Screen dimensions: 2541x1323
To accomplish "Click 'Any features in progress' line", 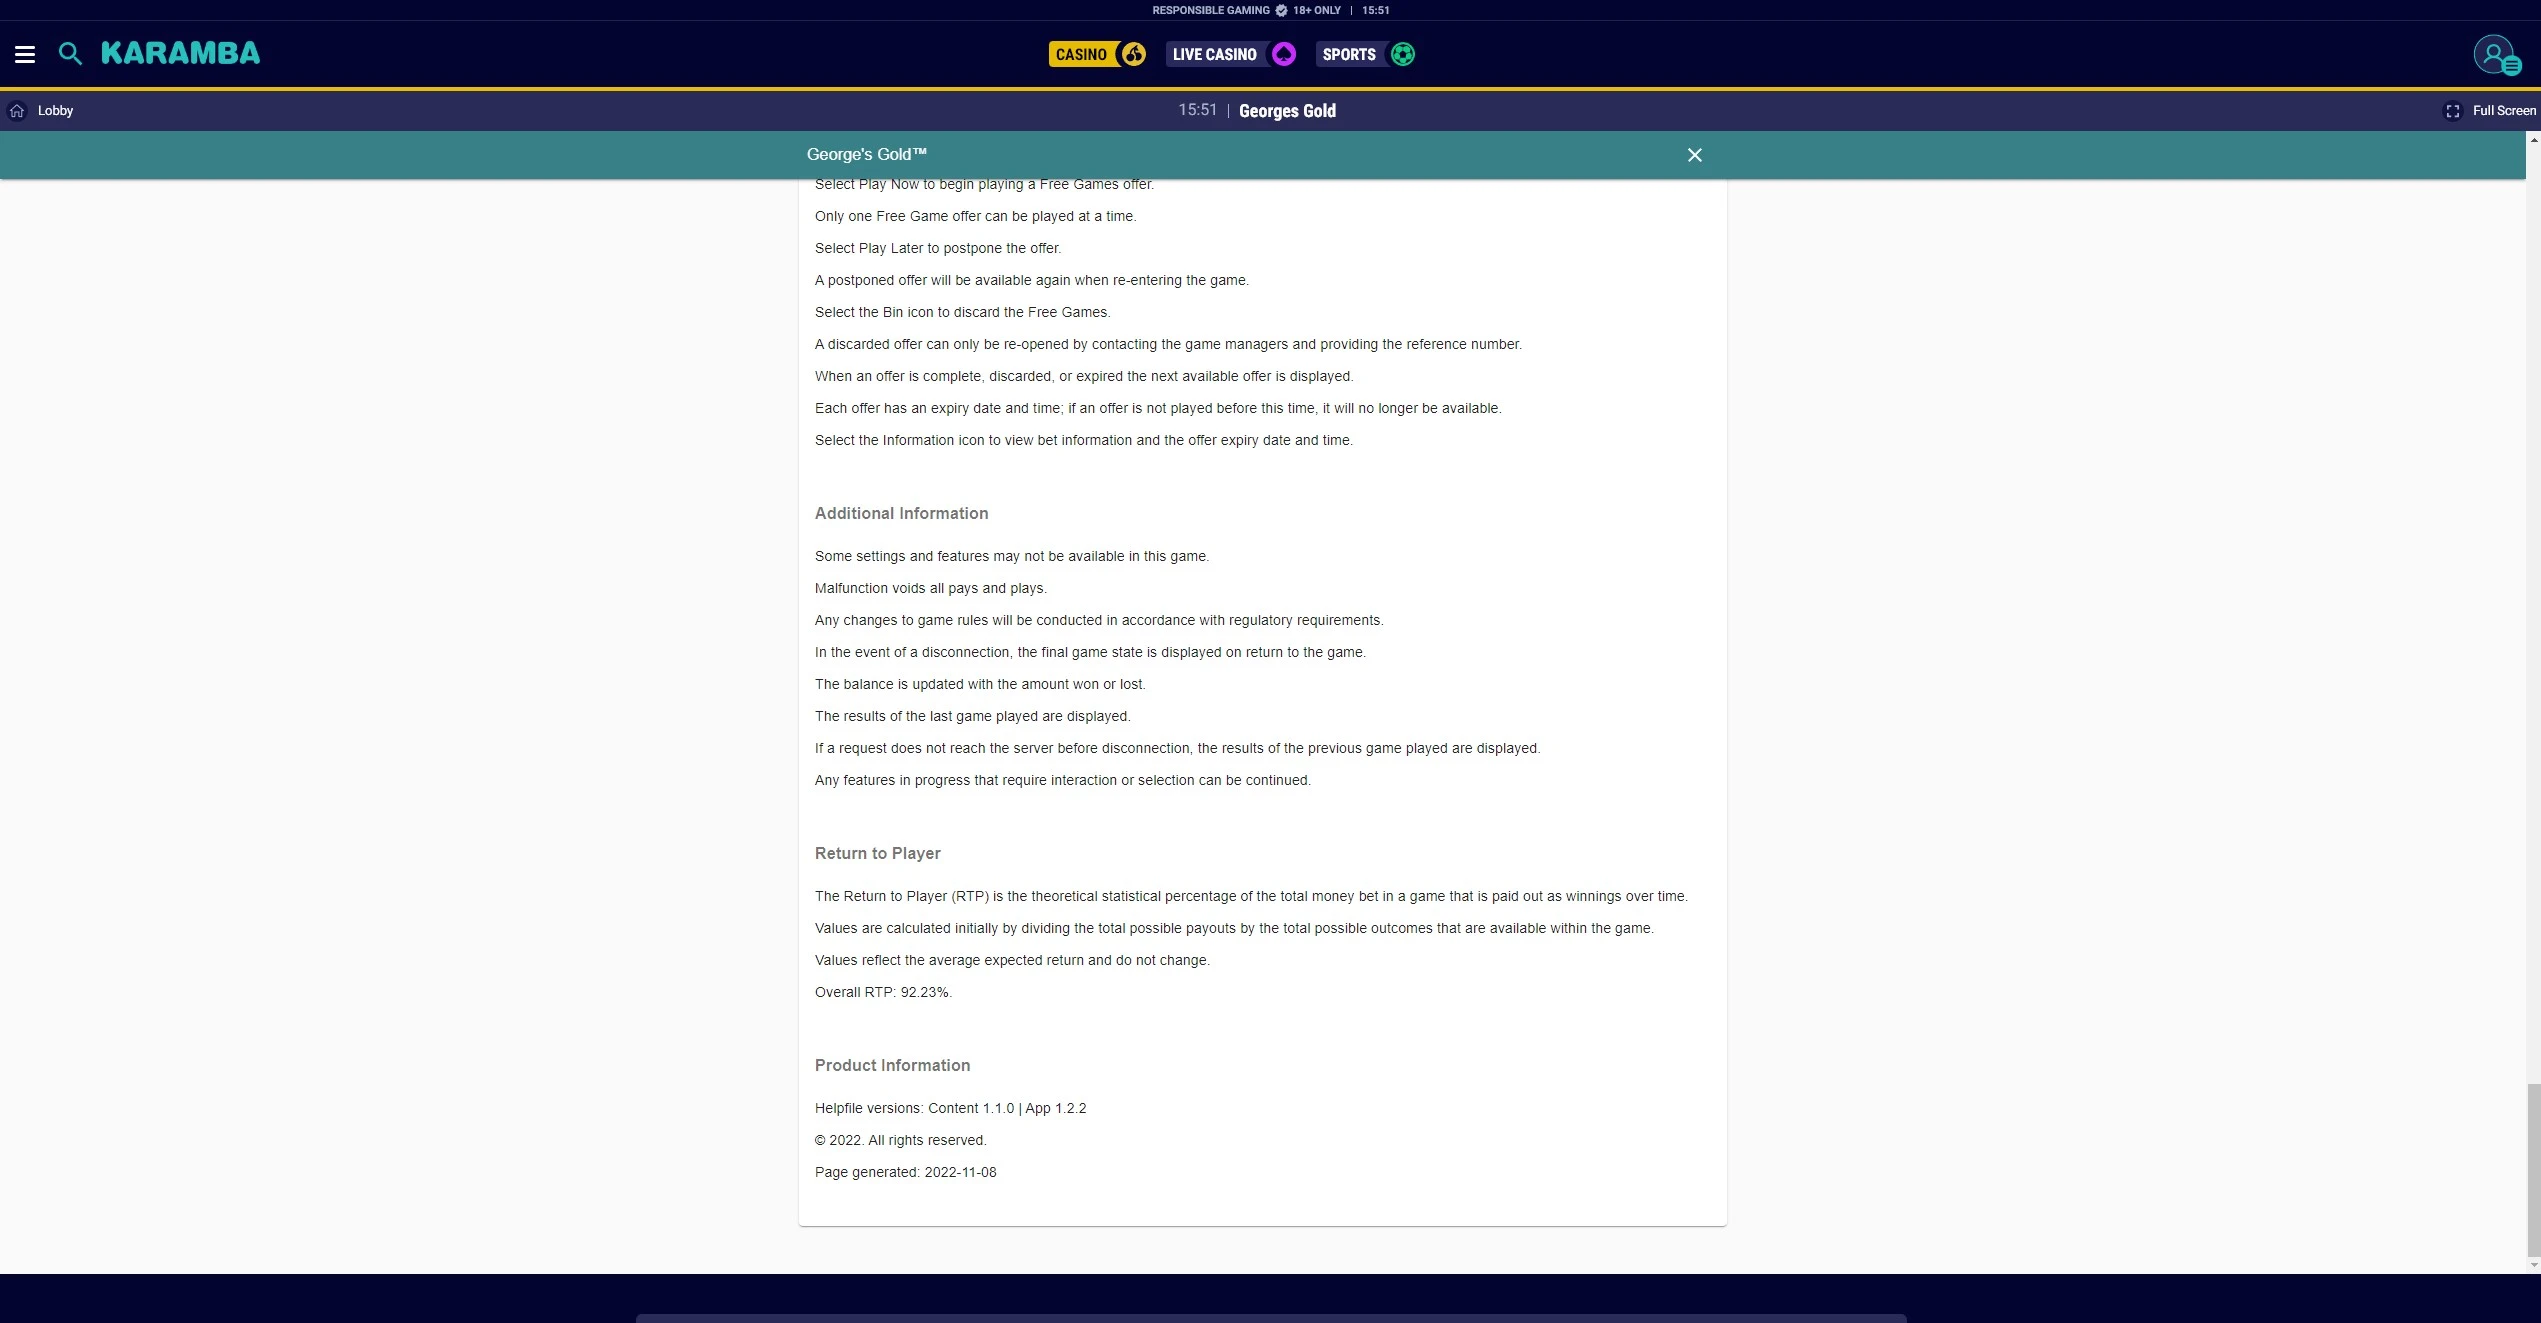I will 1062,780.
